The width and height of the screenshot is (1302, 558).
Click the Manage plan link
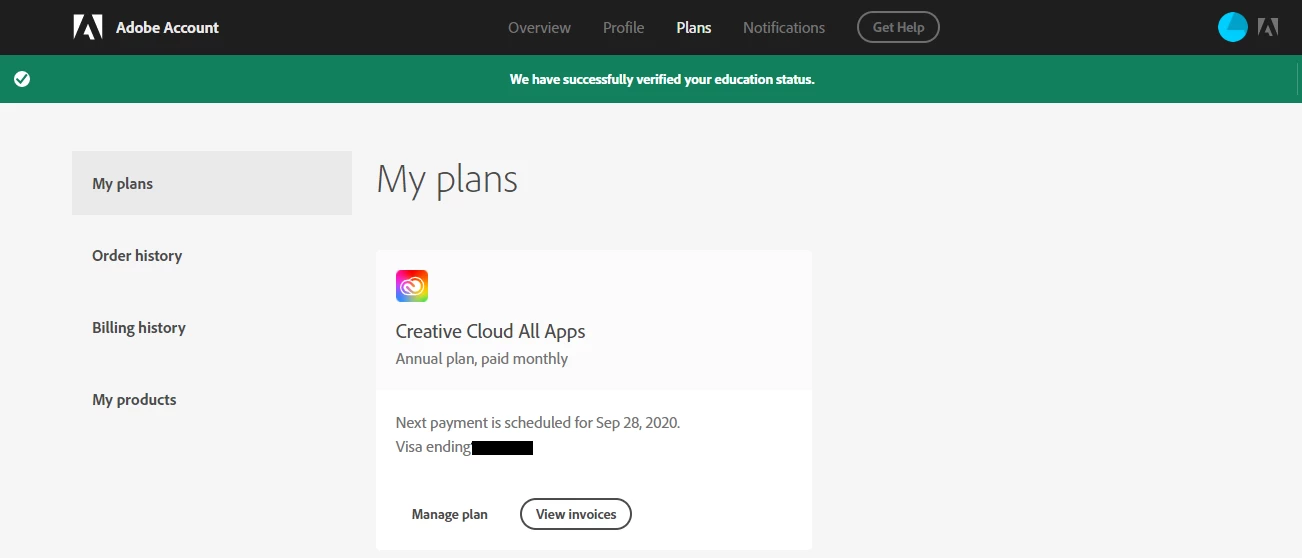click(x=450, y=514)
